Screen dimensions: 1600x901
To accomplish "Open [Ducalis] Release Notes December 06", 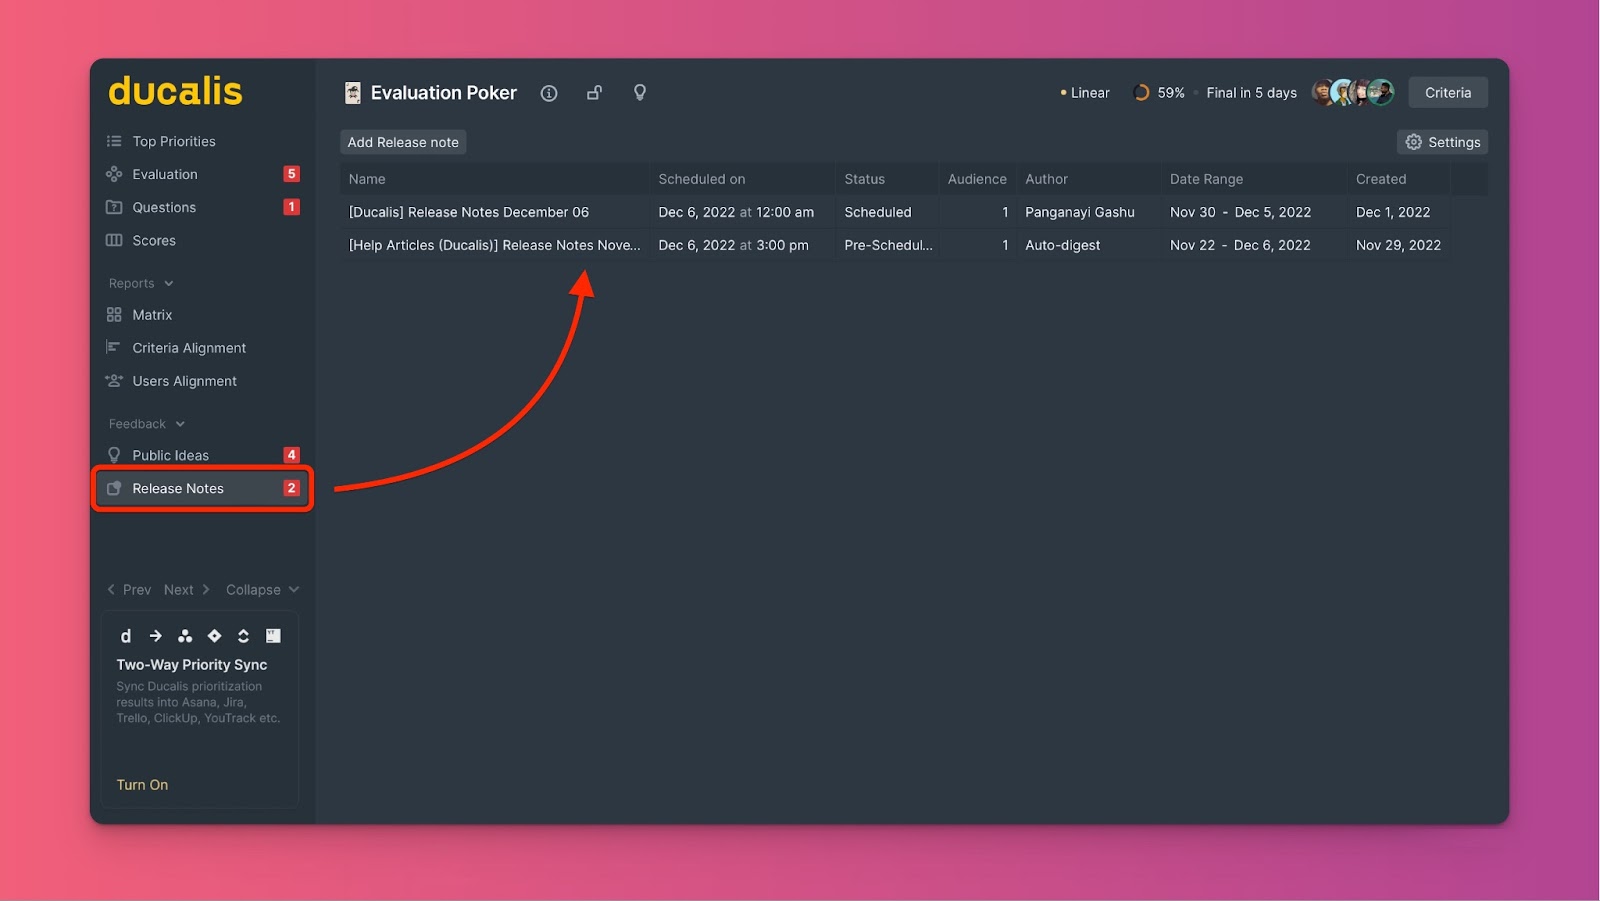I will [468, 212].
